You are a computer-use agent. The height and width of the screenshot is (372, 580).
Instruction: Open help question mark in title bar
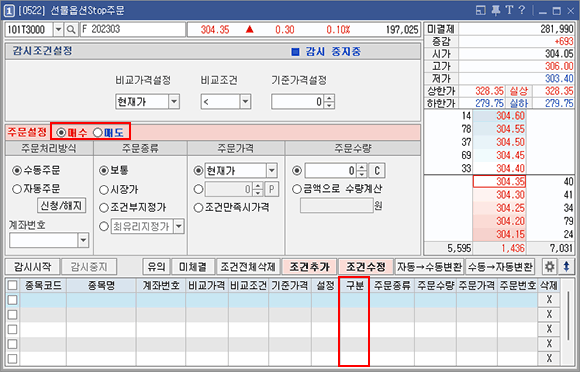(522, 10)
